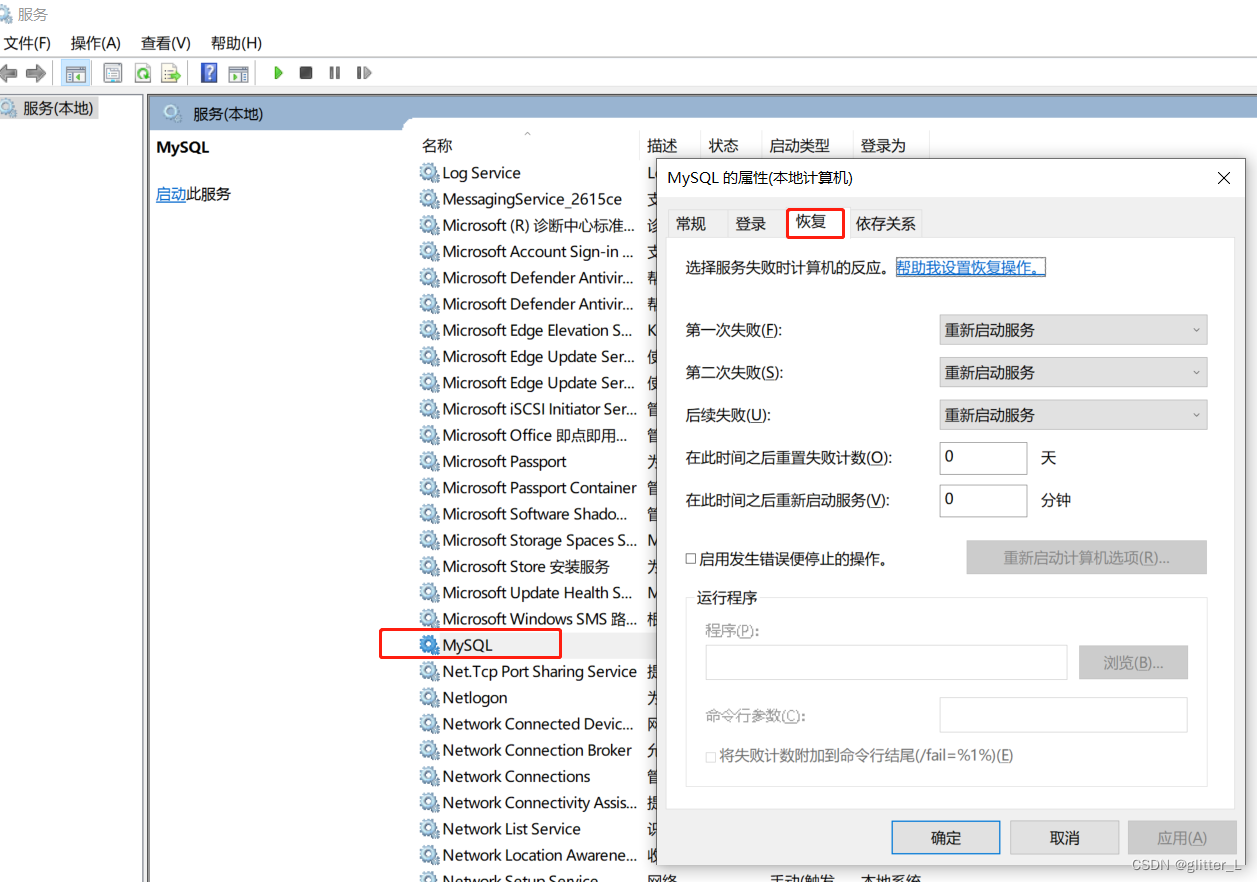Screen dimensions: 1257x882
Task: Click the 启动类型 column header
Action: pos(799,146)
